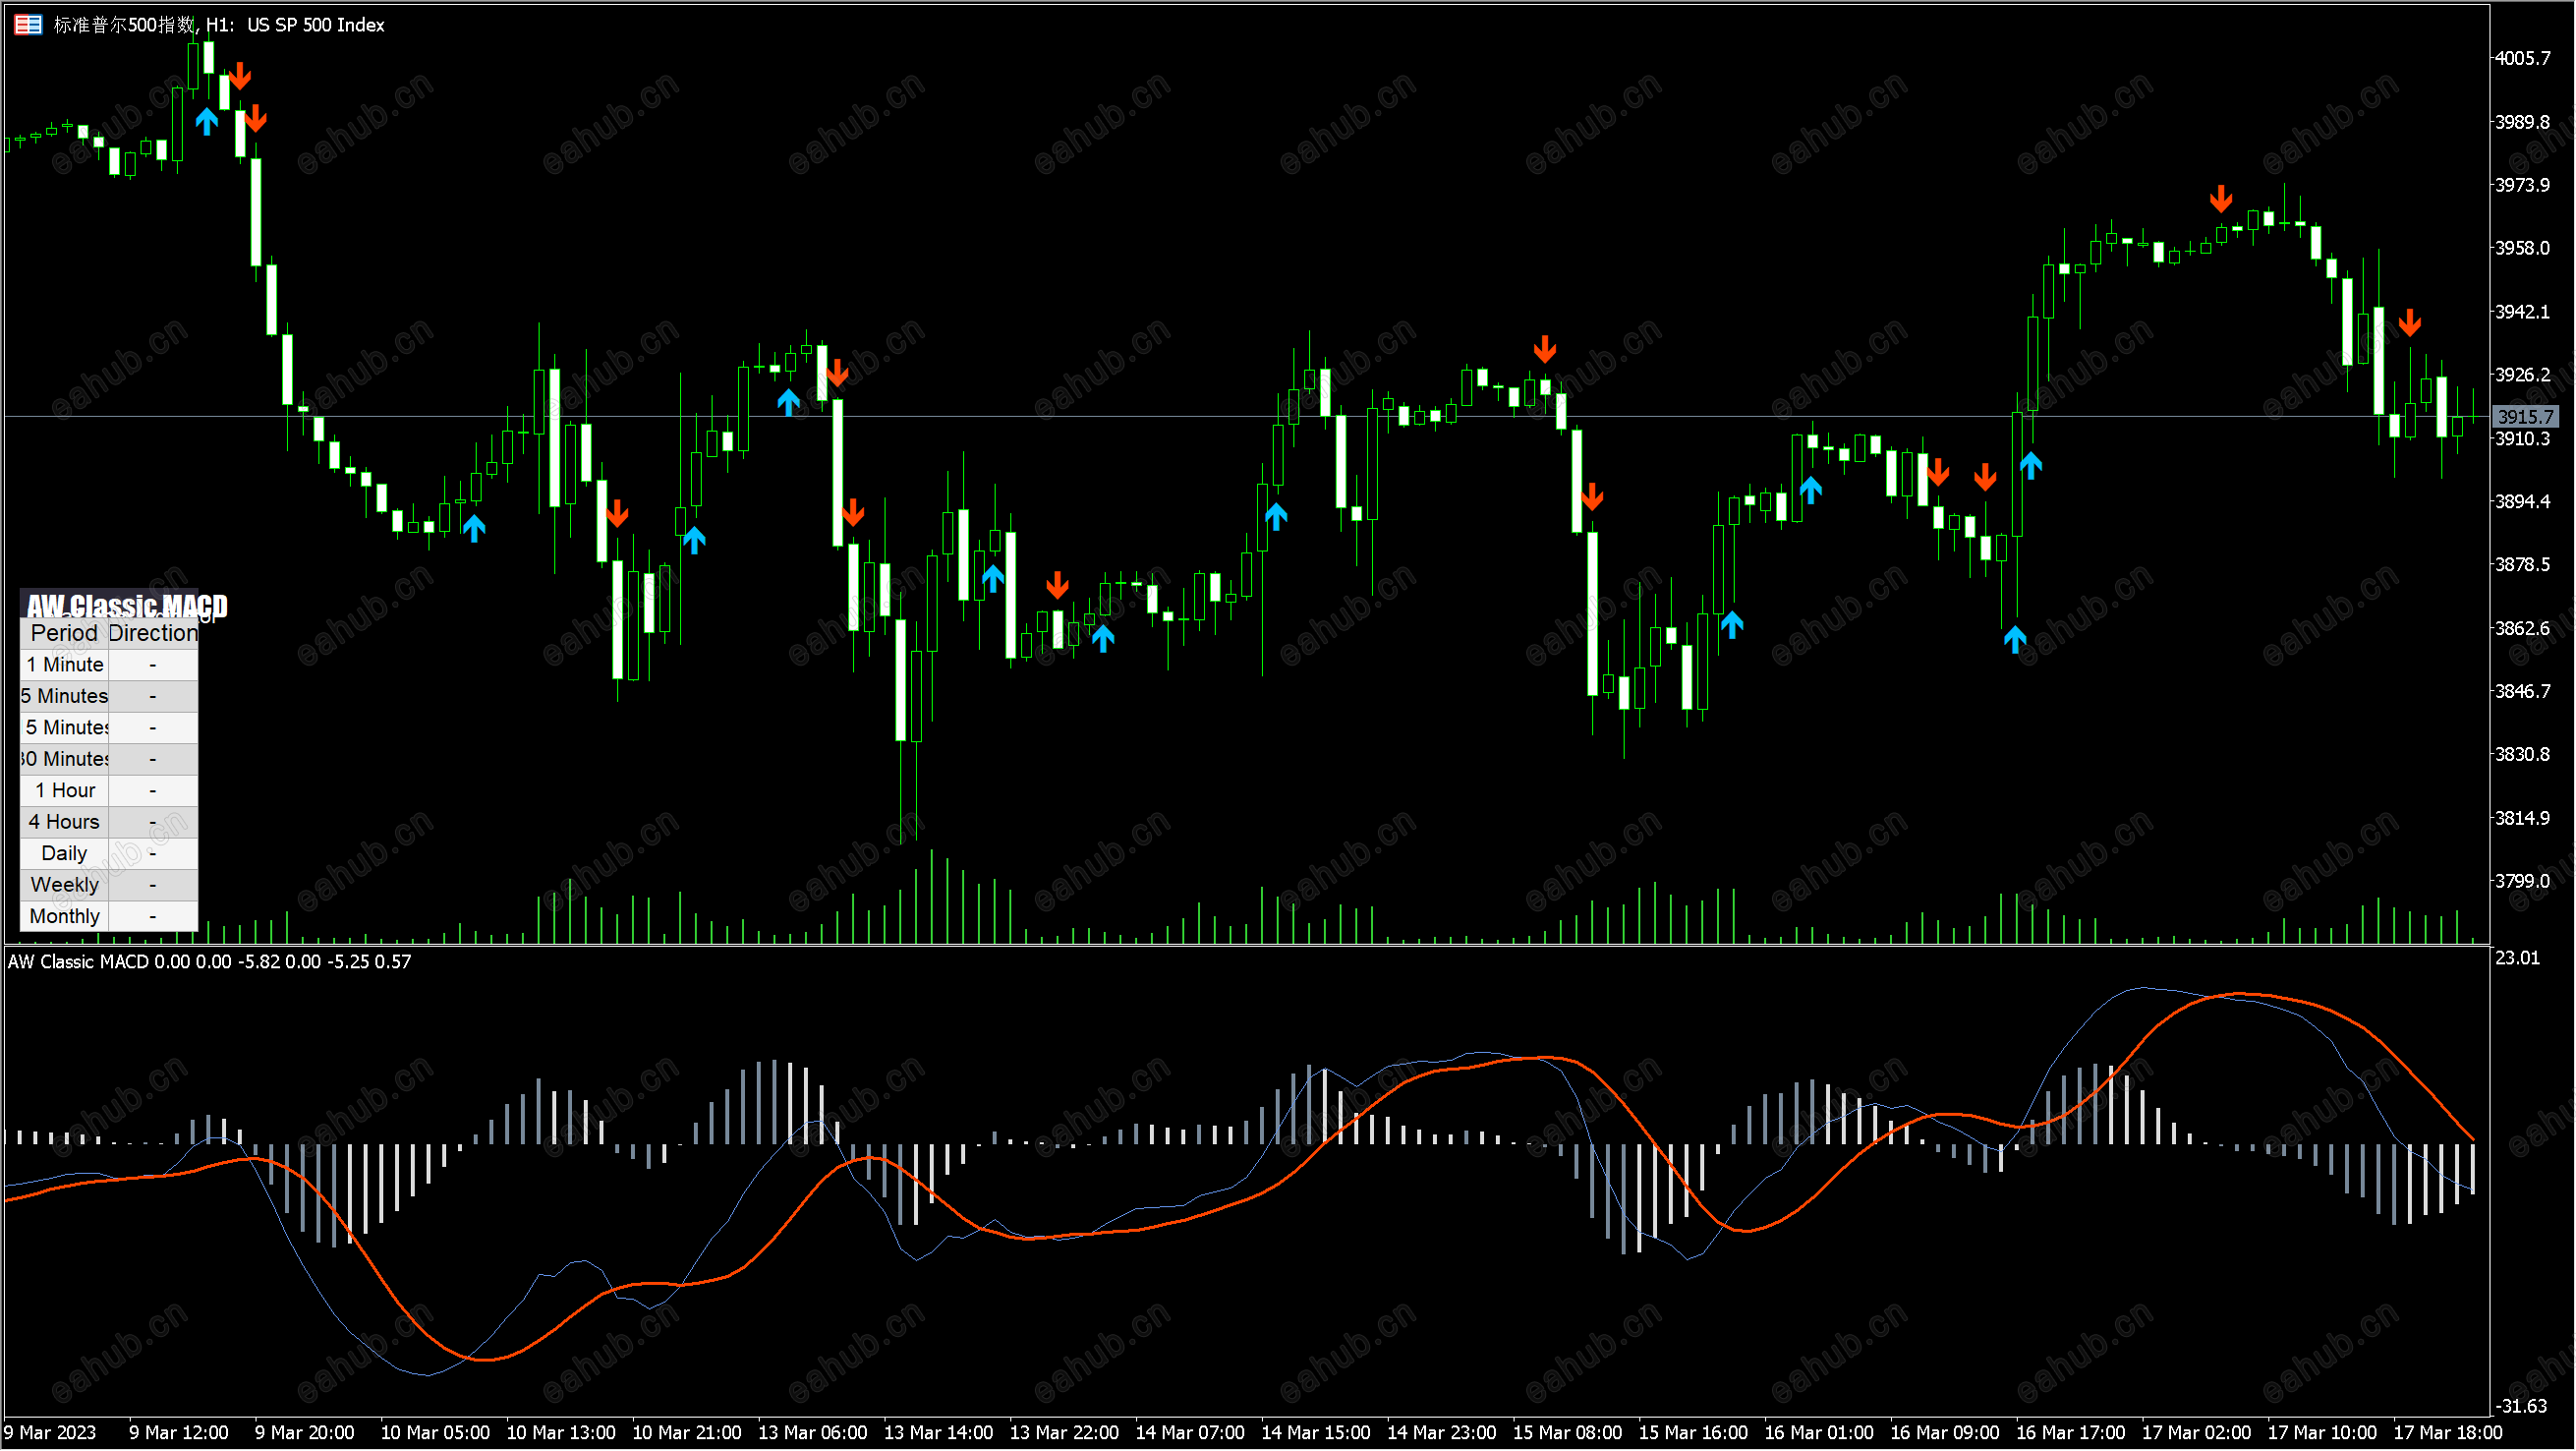Click the AW Classic MACD subwindow values label
The height and width of the screenshot is (1451, 2576).
pyautogui.click(x=210, y=963)
